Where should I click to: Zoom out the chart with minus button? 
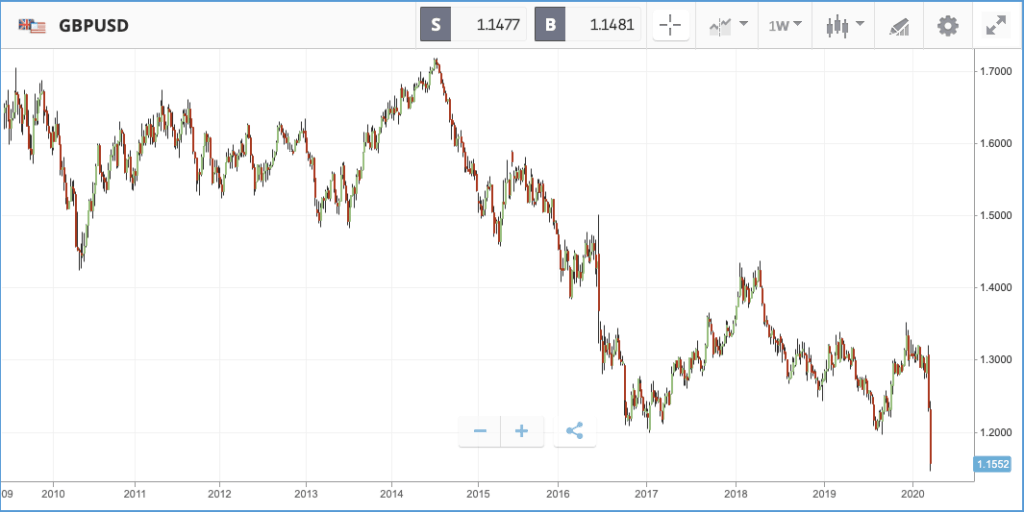pyautogui.click(x=480, y=431)
